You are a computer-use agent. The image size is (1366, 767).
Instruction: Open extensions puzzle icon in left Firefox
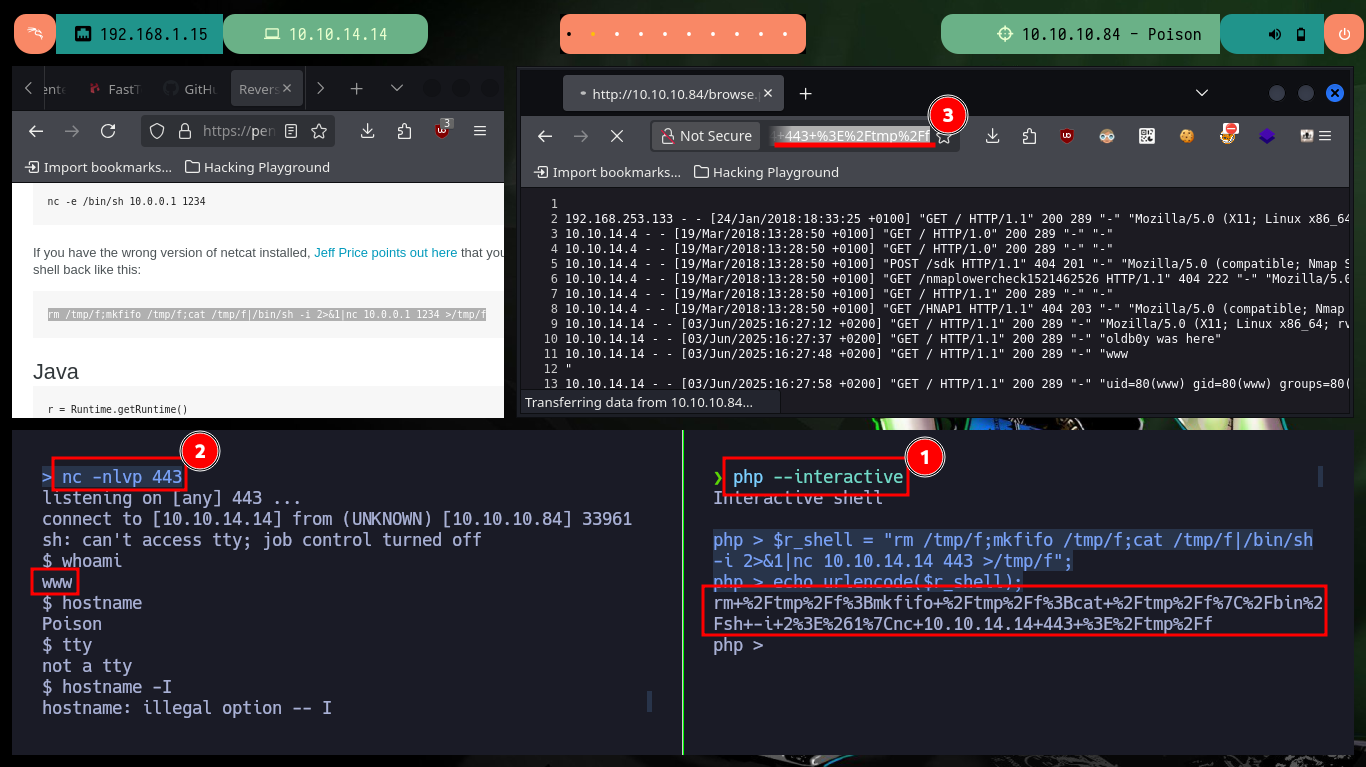404,131
